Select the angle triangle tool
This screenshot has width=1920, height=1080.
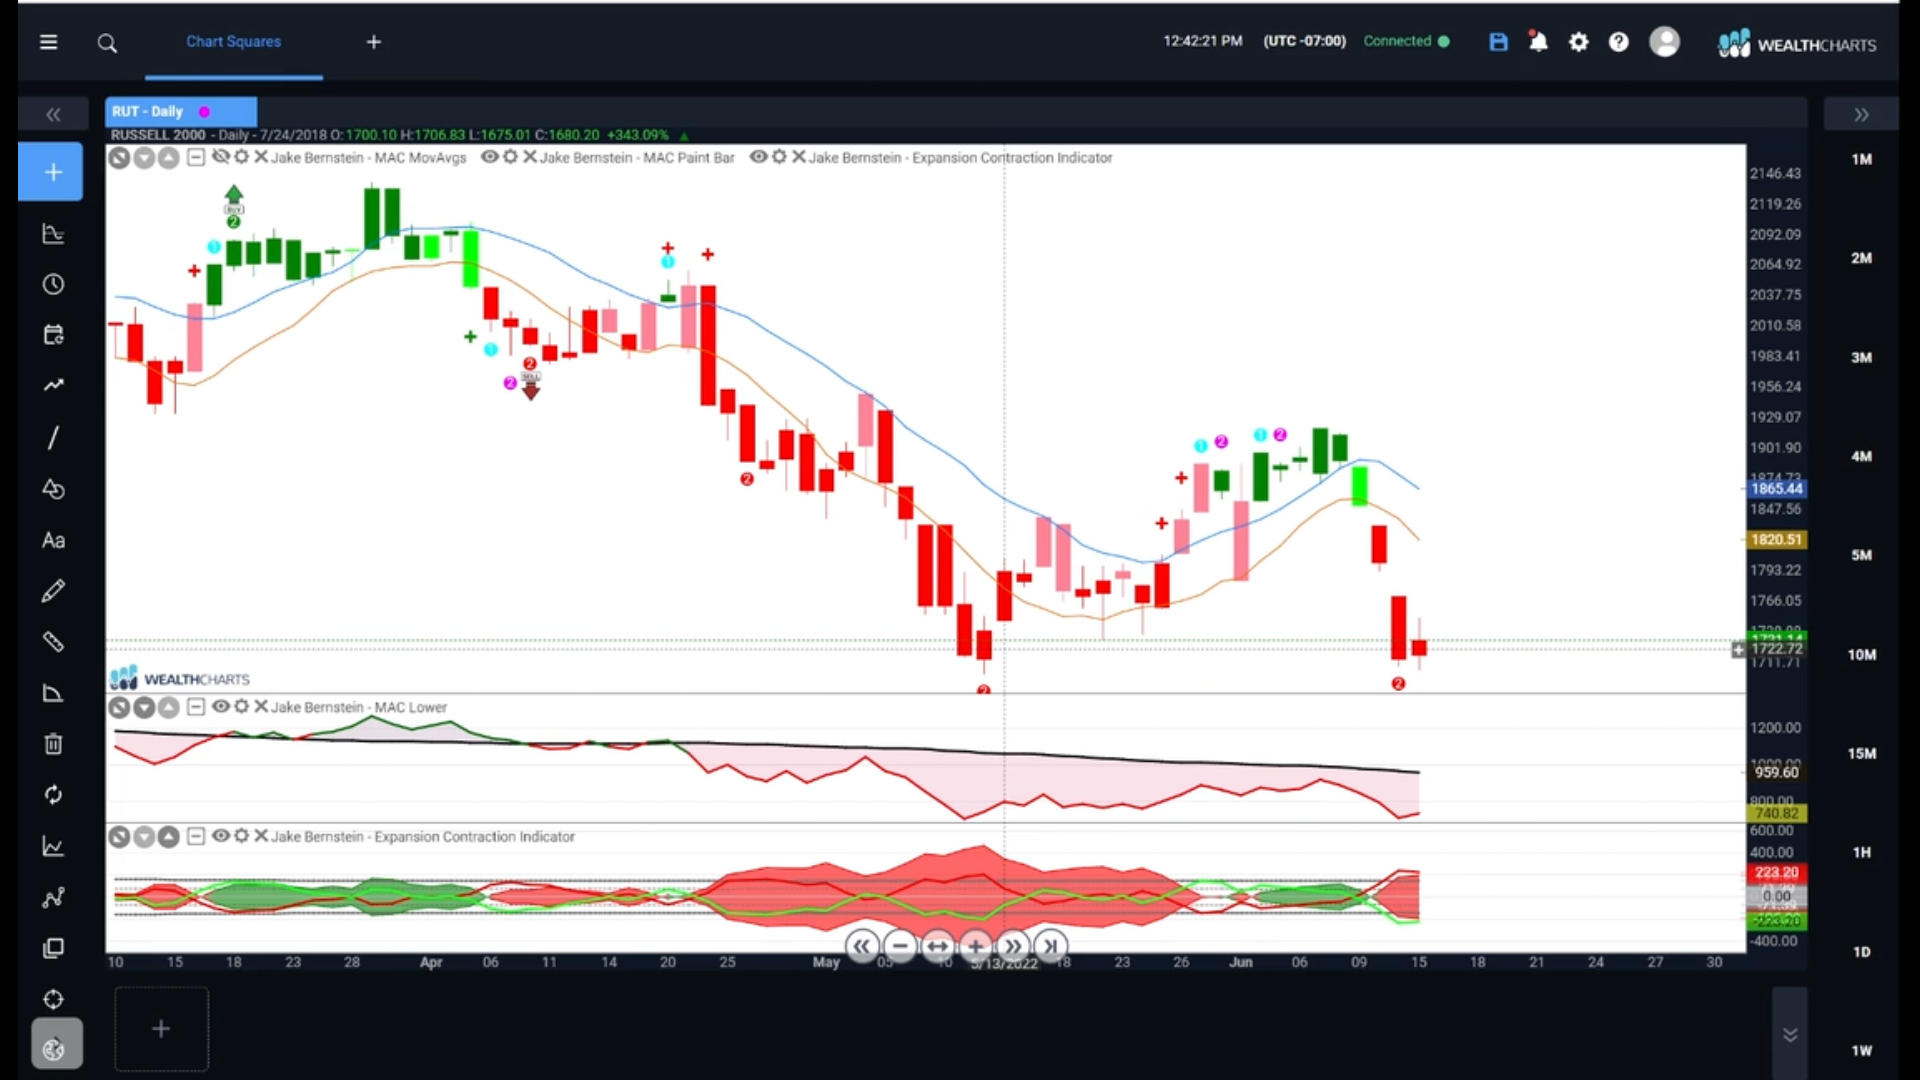53,693
